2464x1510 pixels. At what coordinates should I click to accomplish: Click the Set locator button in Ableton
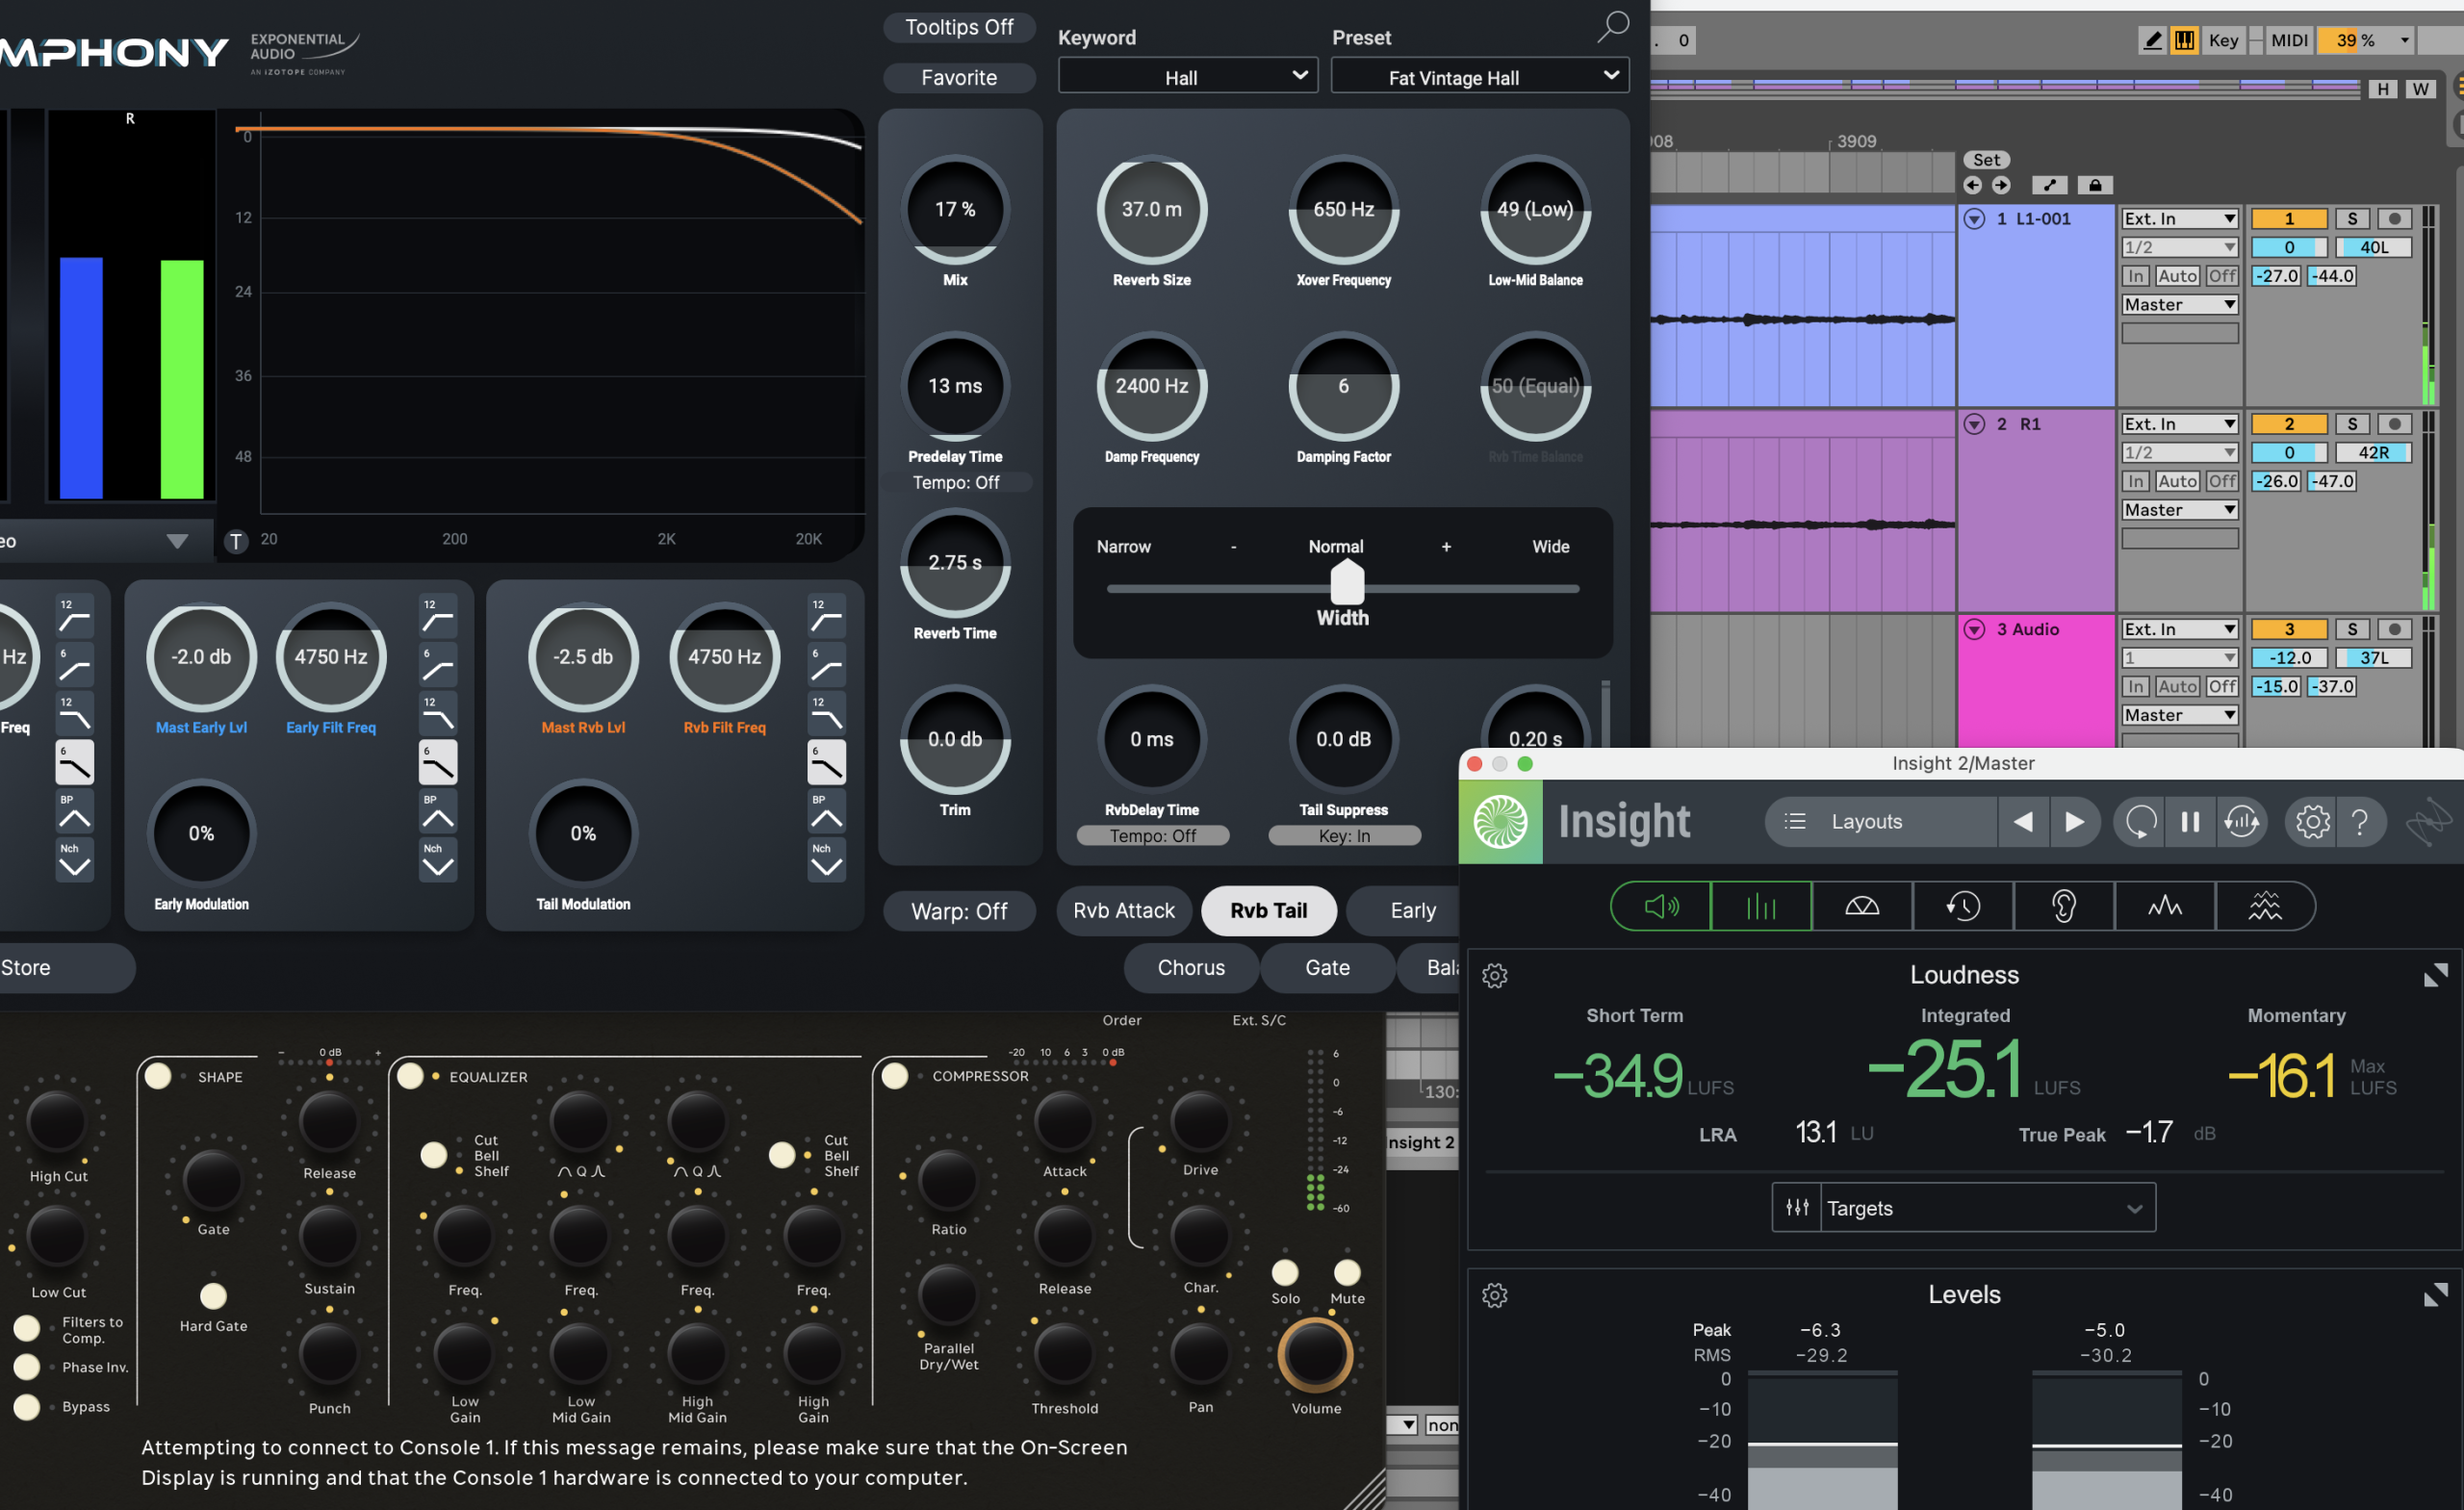tap(1986, 160)
